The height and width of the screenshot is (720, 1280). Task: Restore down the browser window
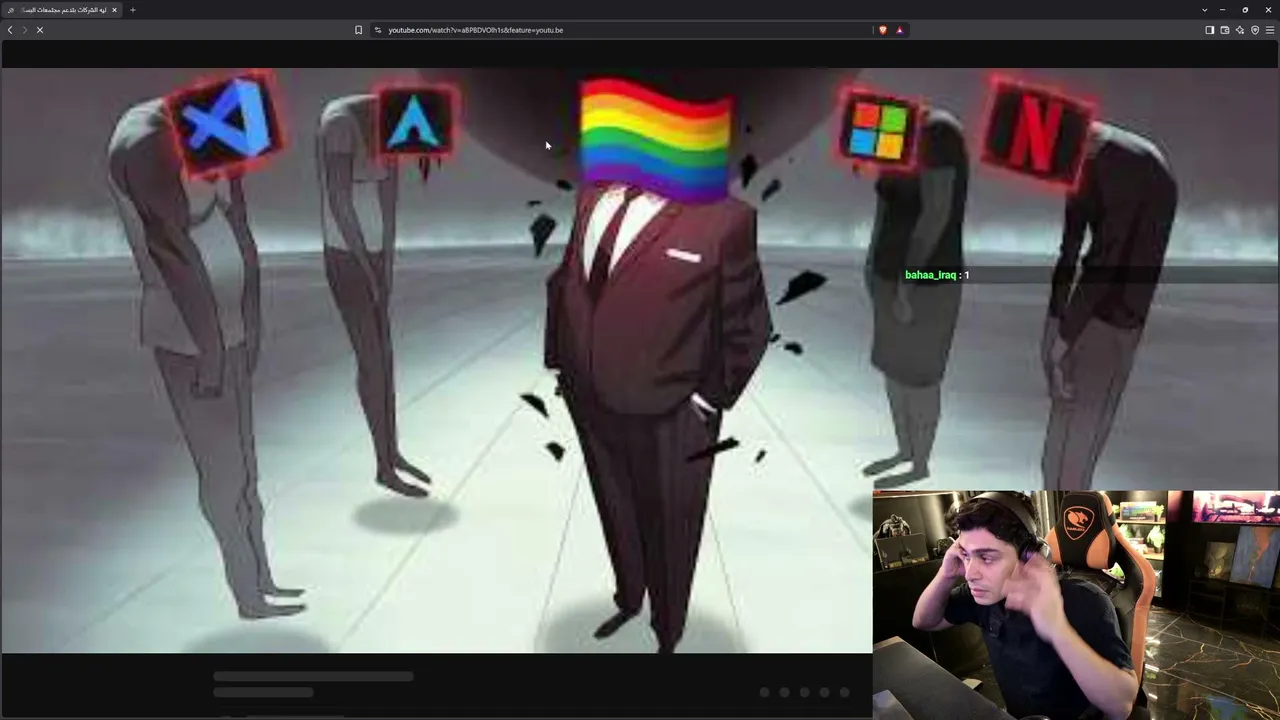(x=1245, y=10)
